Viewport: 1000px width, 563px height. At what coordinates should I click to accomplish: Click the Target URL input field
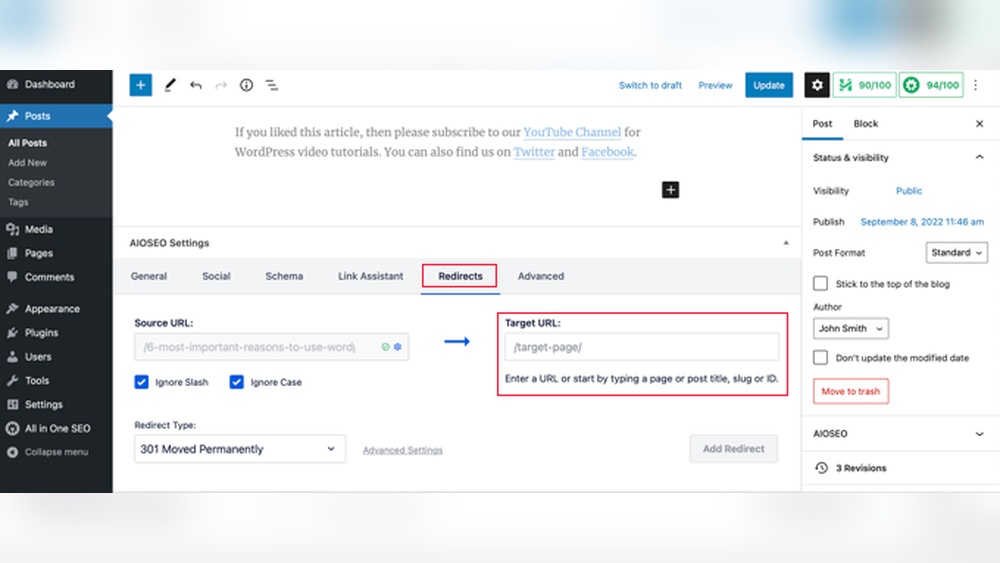[x=642, y=347]
